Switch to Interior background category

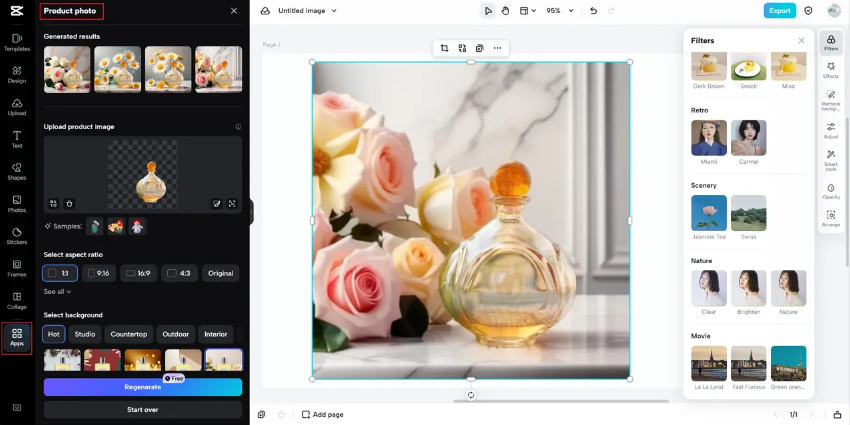[x=216, y=334]
